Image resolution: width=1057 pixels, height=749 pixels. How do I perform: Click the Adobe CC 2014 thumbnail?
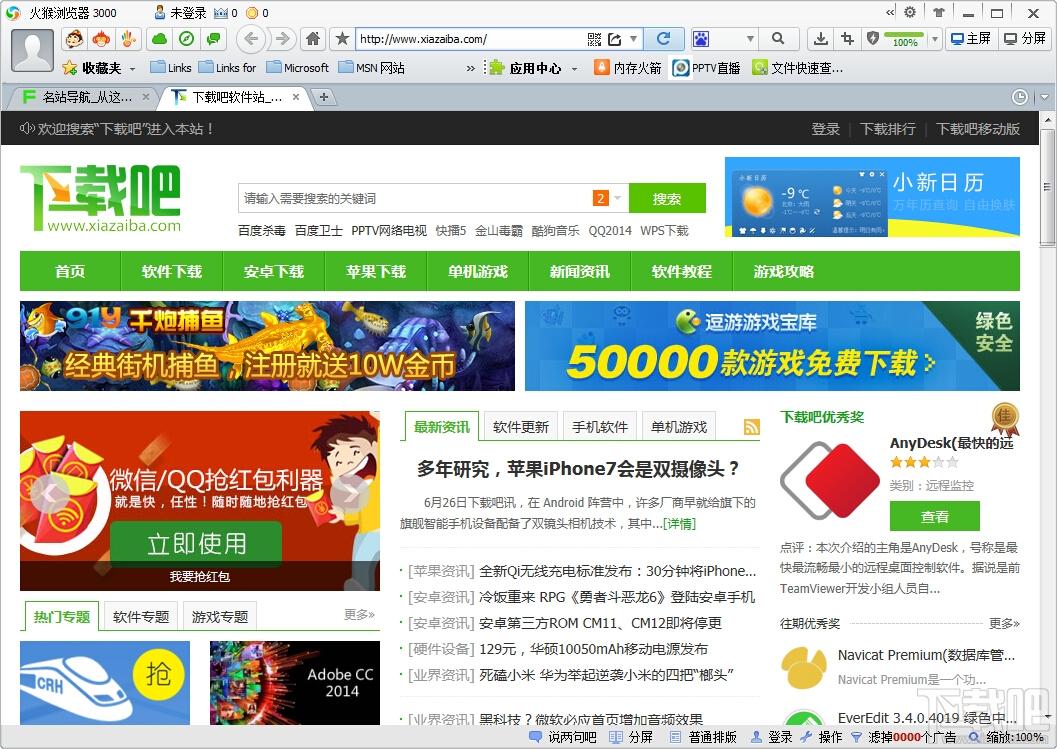click(x=295, y=683)
